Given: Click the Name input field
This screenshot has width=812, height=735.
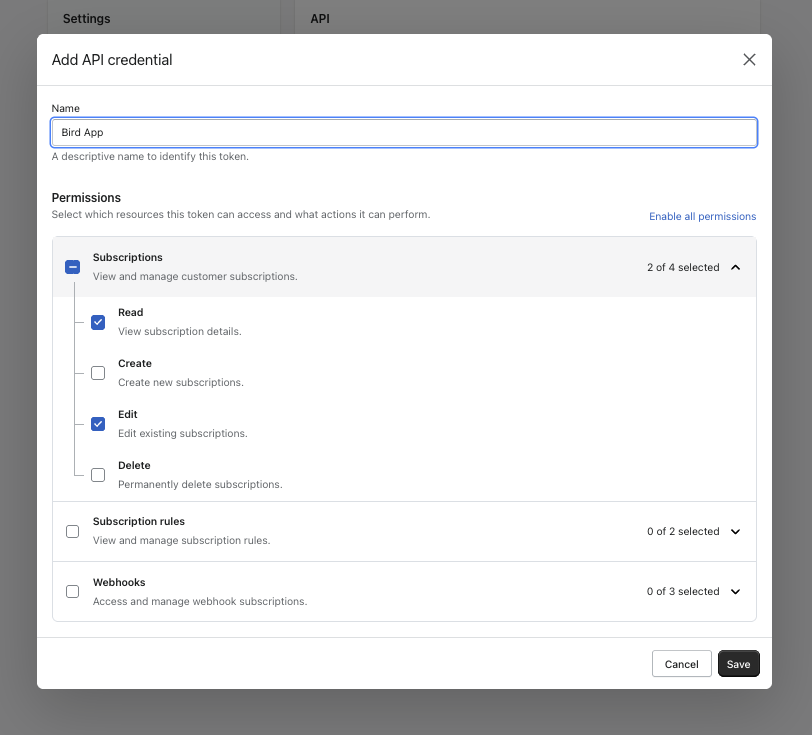Looking at the screenshot, I should click(x=404, y=133).
